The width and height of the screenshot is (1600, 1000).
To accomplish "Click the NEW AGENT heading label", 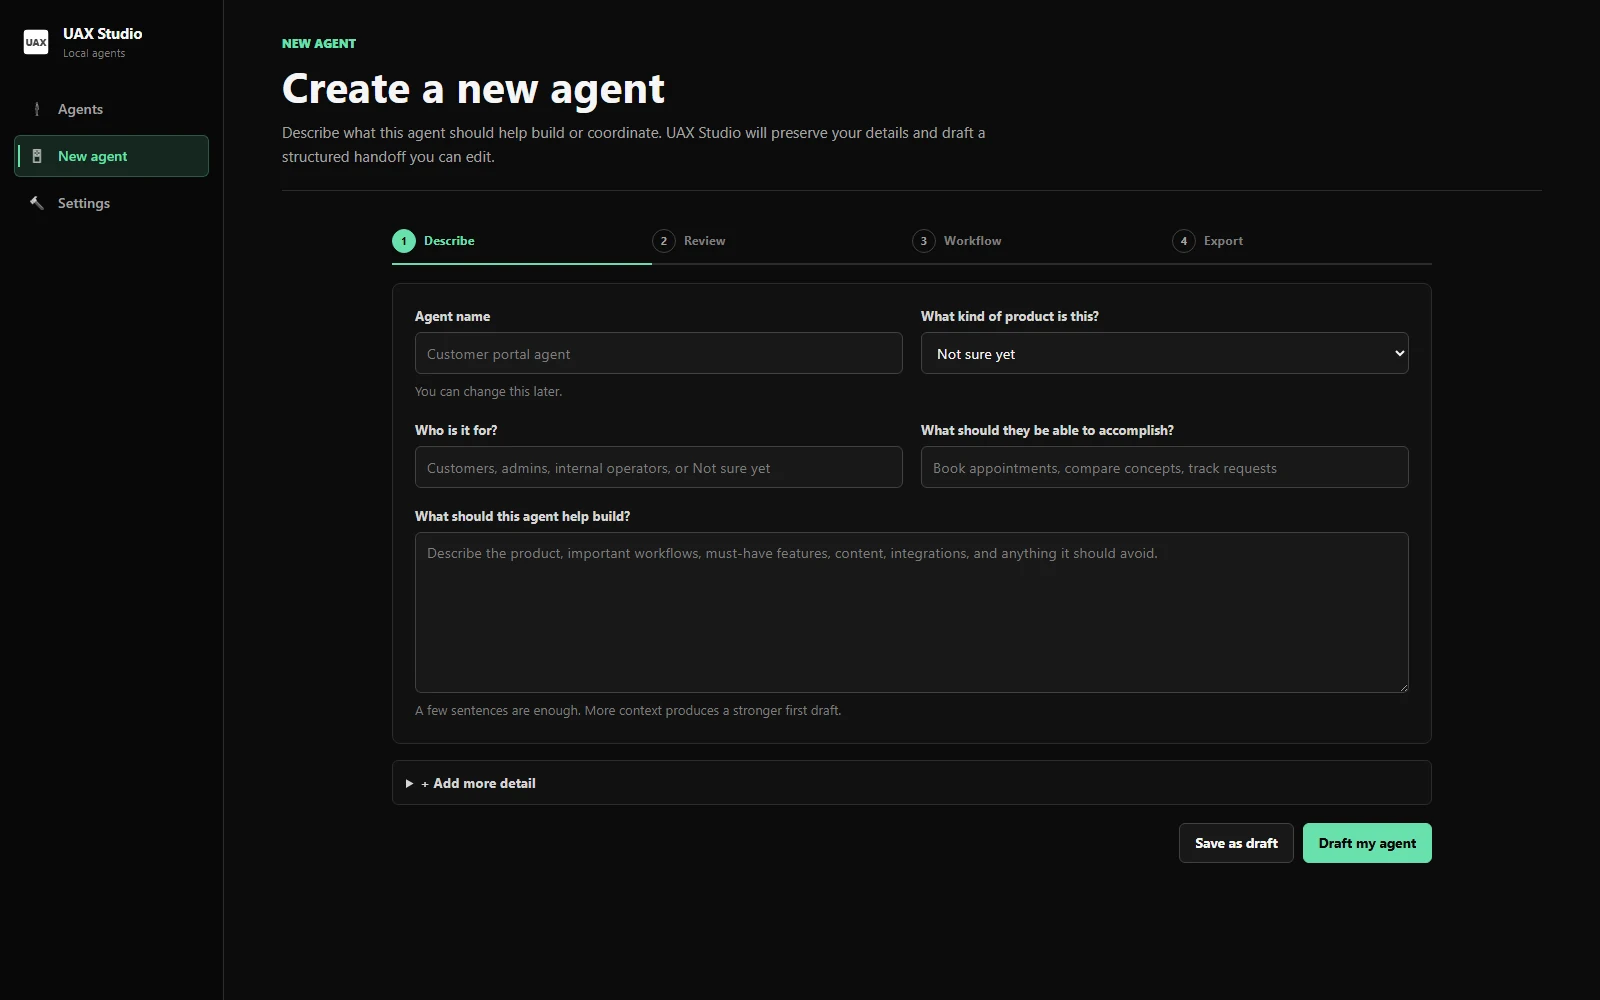I will coord(319,44).
